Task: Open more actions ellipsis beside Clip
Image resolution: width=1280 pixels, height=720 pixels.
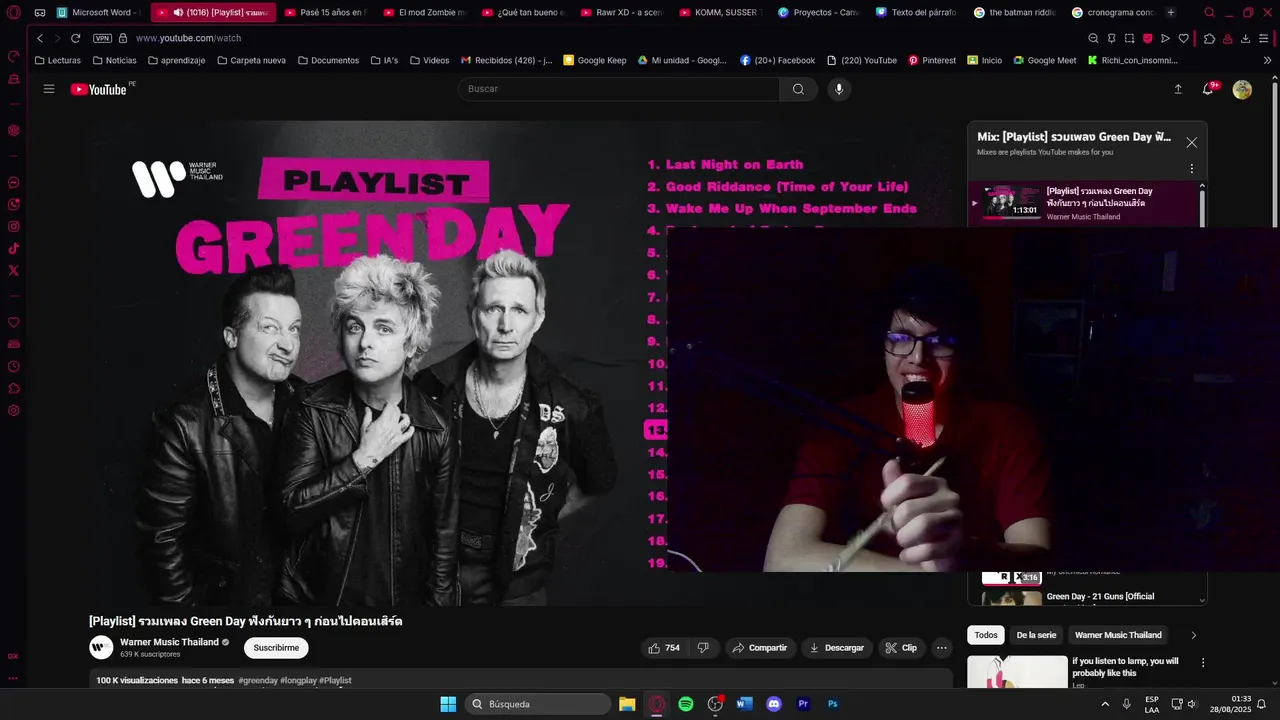Action: click(x=941, y=648)
